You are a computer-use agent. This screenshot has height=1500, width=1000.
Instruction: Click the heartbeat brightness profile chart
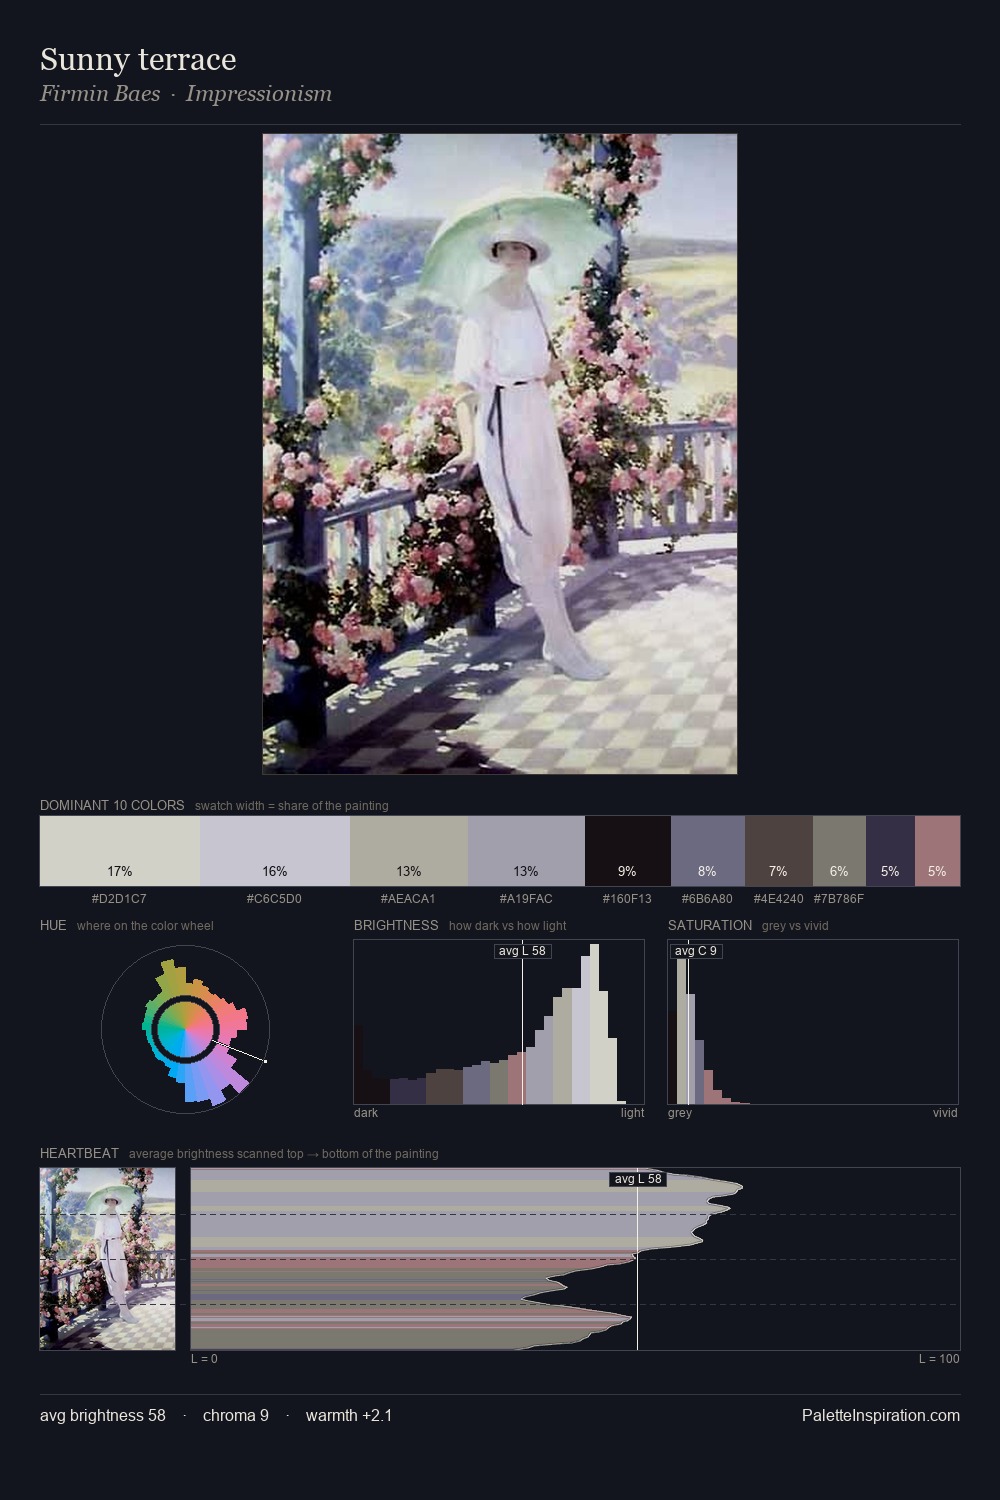575,1258
